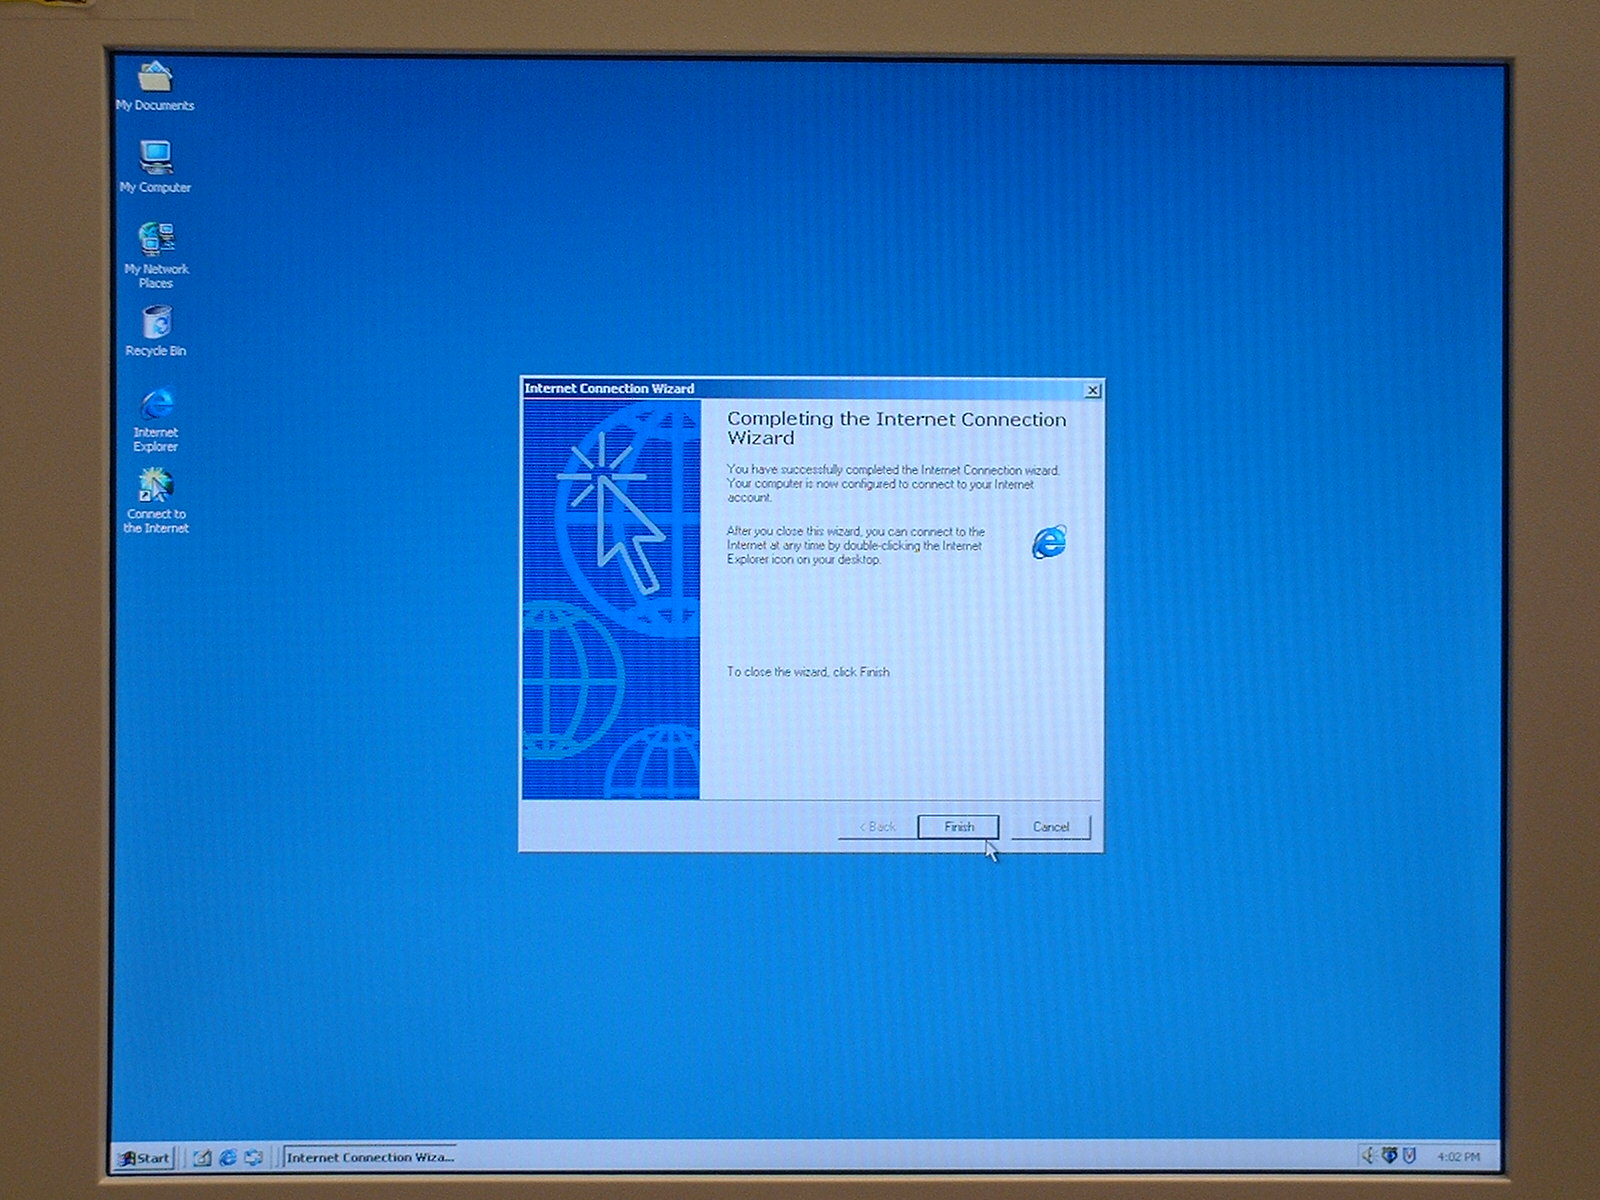Click the antivirus V shield tray icon
Viewport: 1600px width, 1200px height.
[x=1410, y=1156]
